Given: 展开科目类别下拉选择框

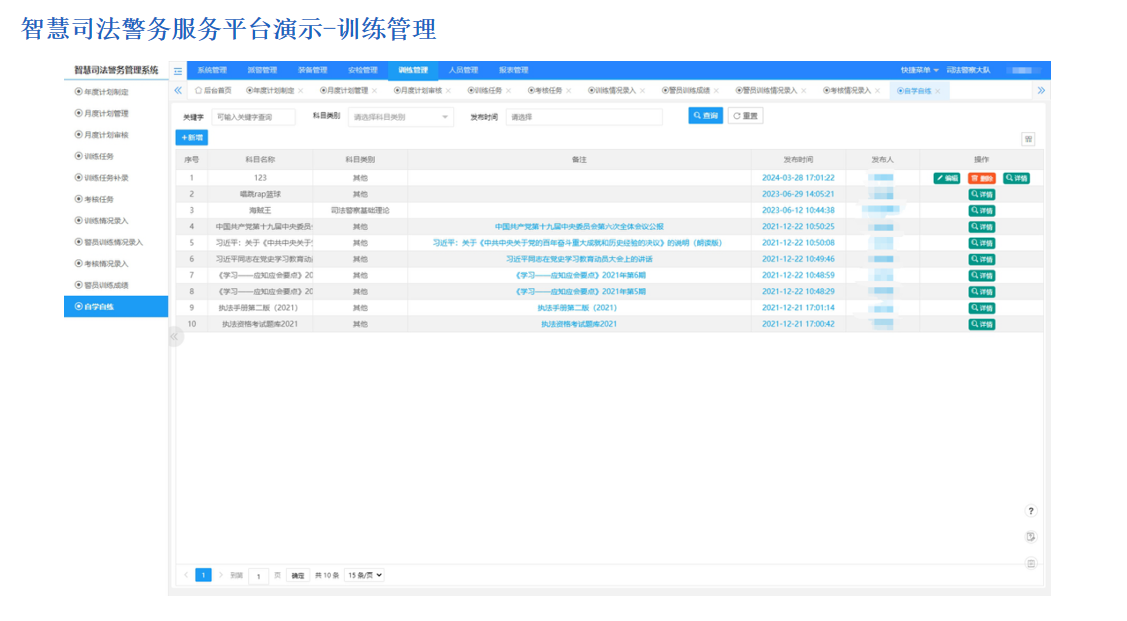Looking at the screenshot, I should click(399, 117).
